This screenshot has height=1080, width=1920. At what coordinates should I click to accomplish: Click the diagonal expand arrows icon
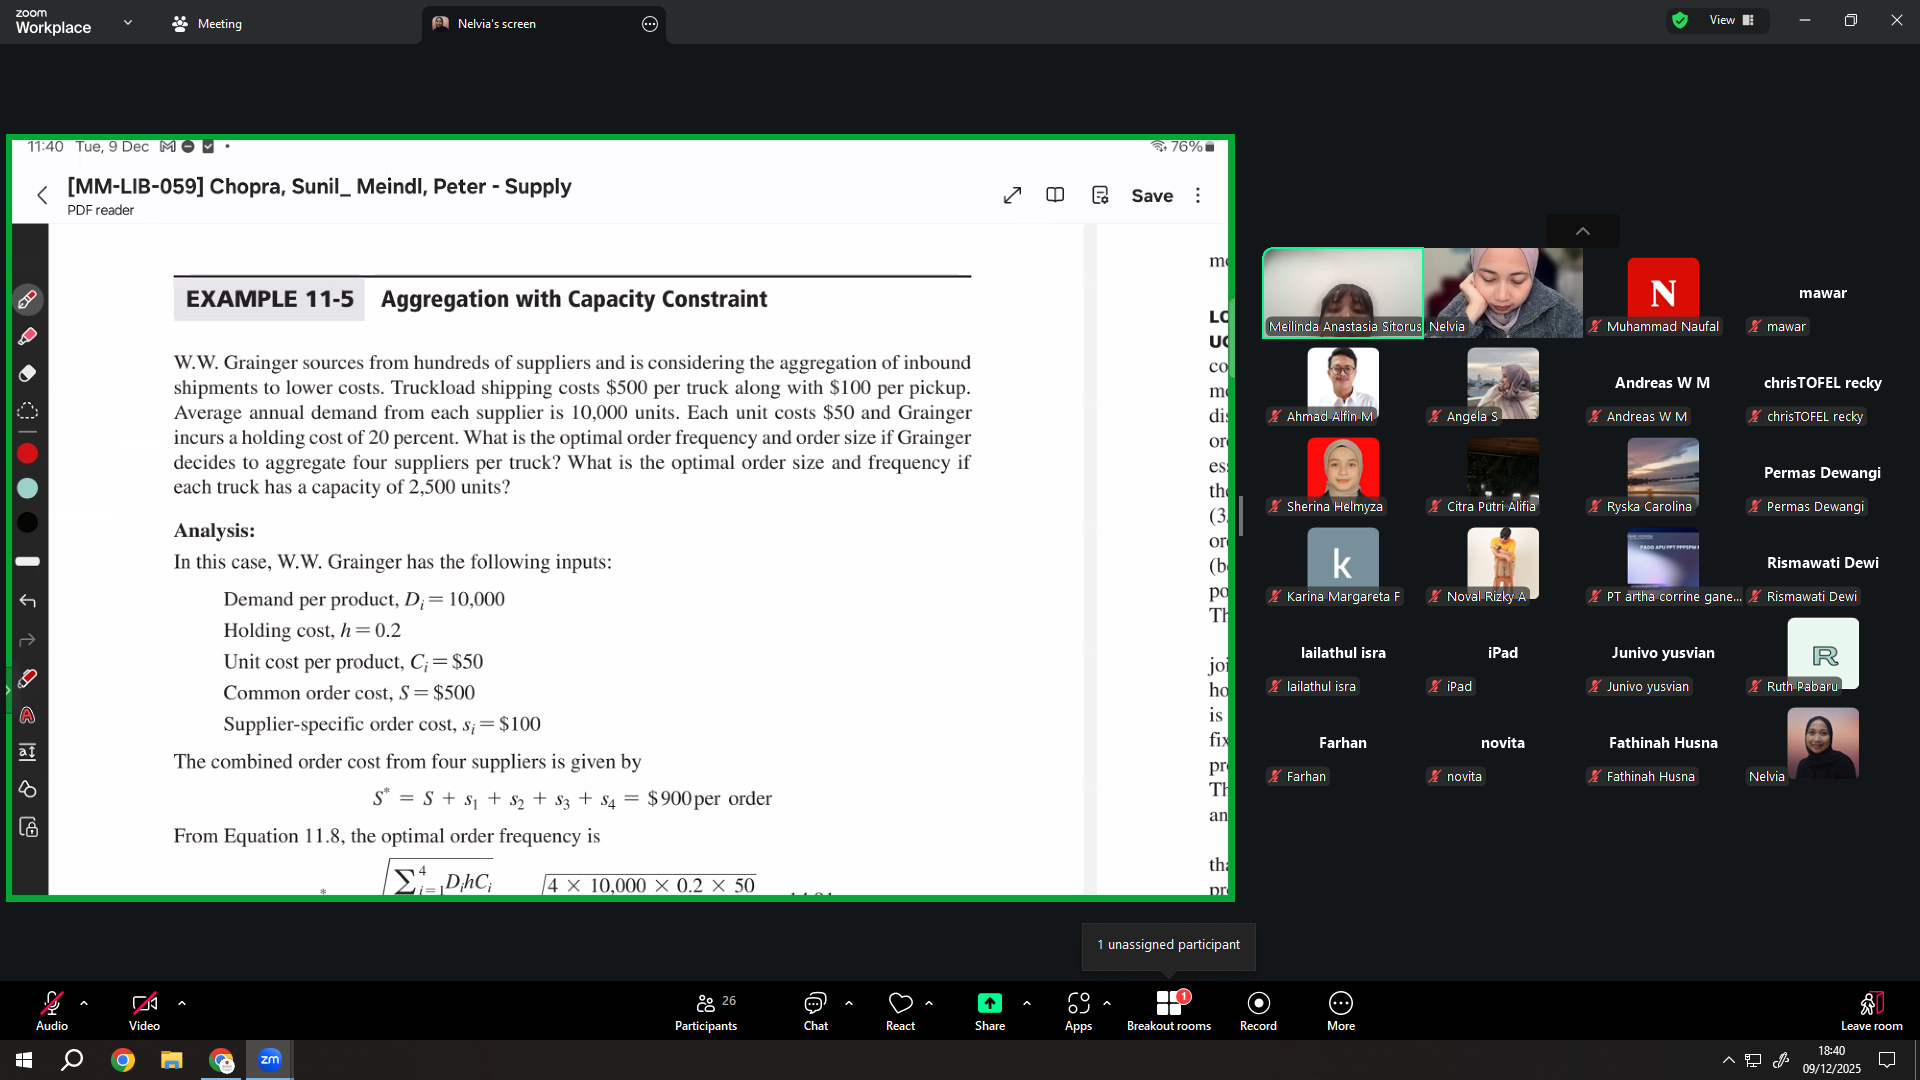click(1012, 195)
